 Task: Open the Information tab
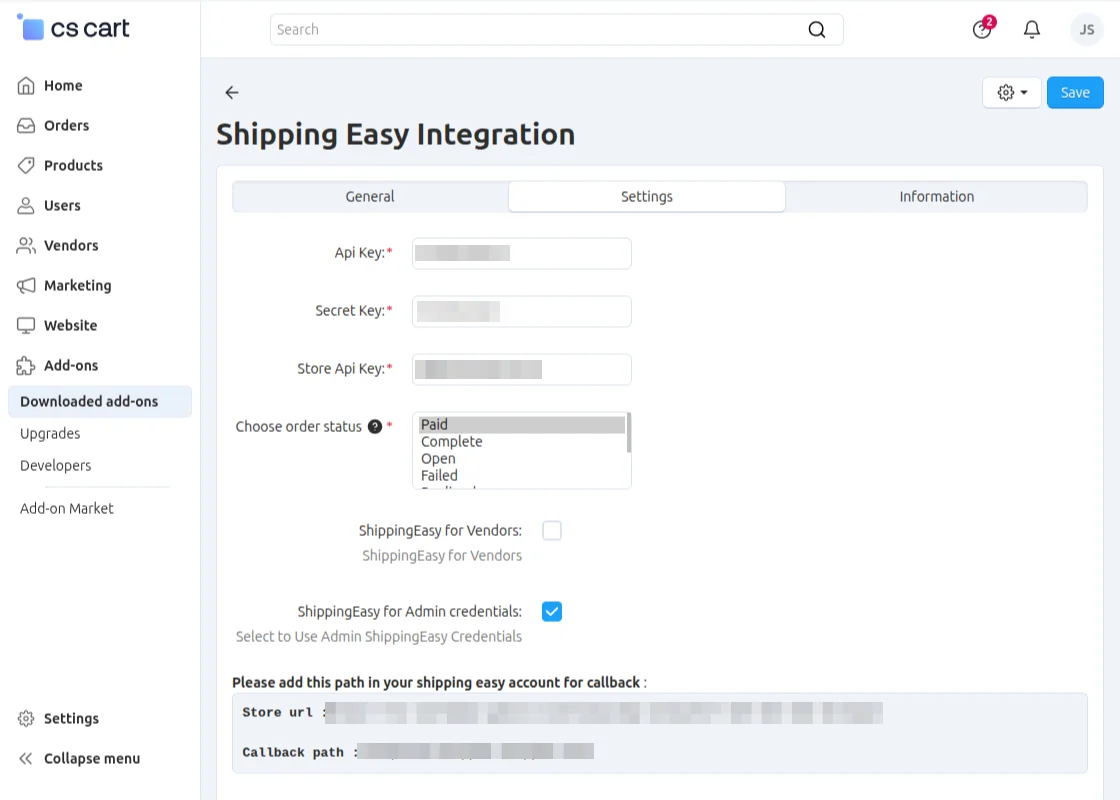click(936, 196)
